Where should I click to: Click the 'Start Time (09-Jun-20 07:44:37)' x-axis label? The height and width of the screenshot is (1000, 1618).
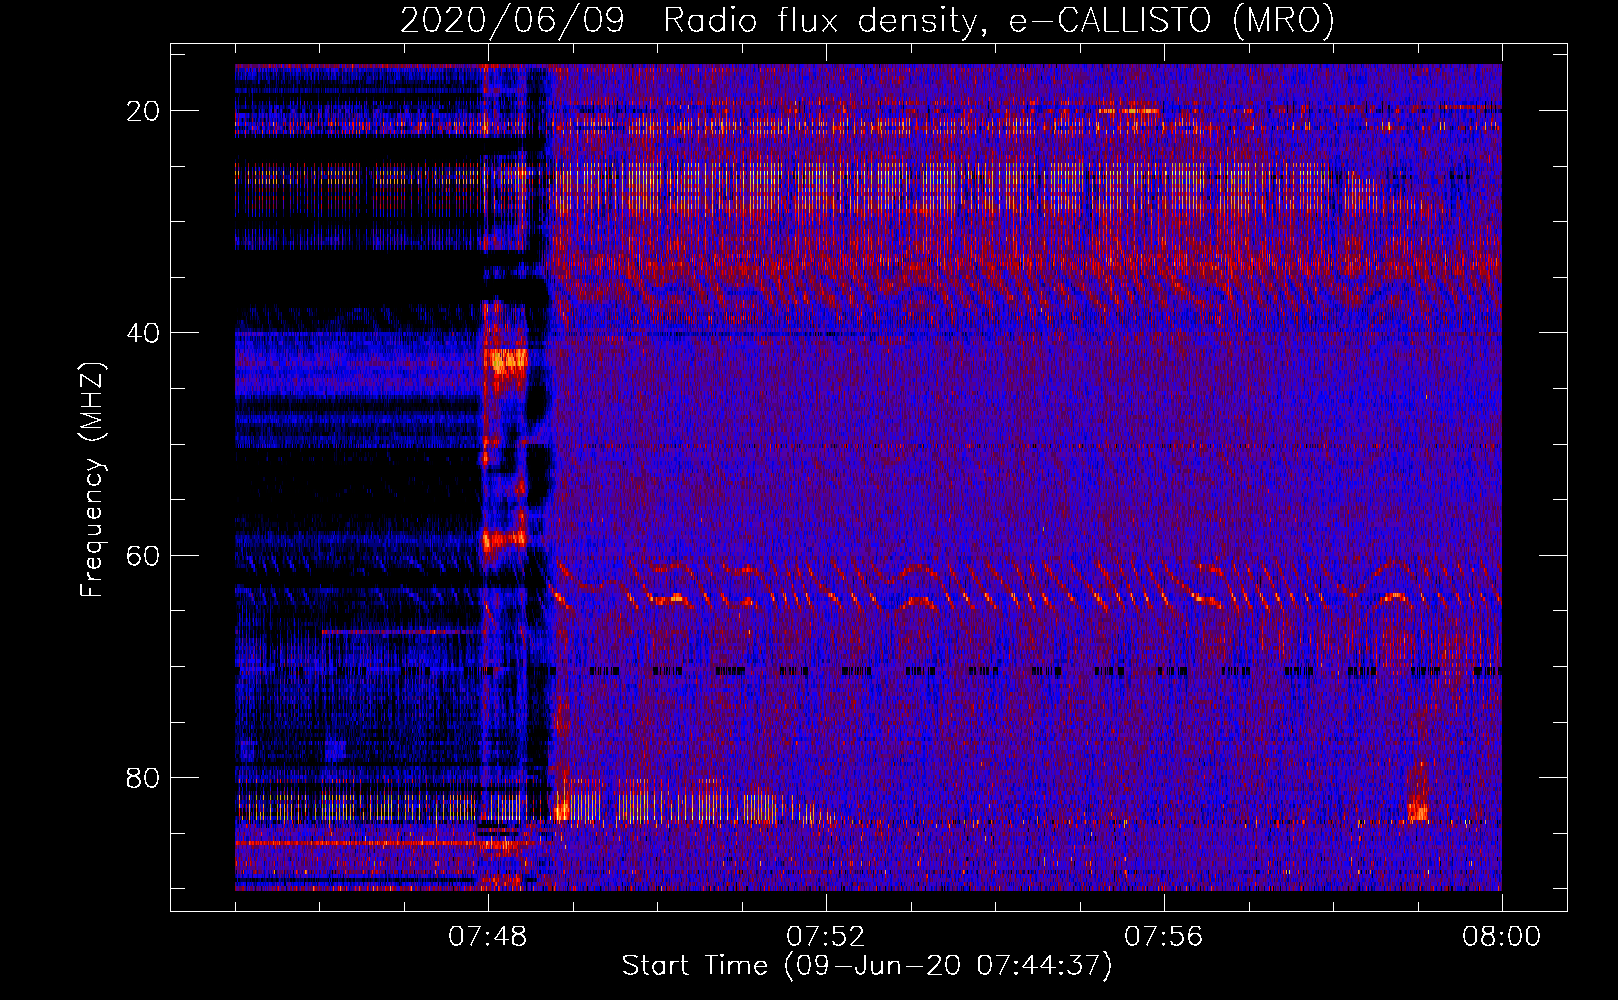[867, 966]
